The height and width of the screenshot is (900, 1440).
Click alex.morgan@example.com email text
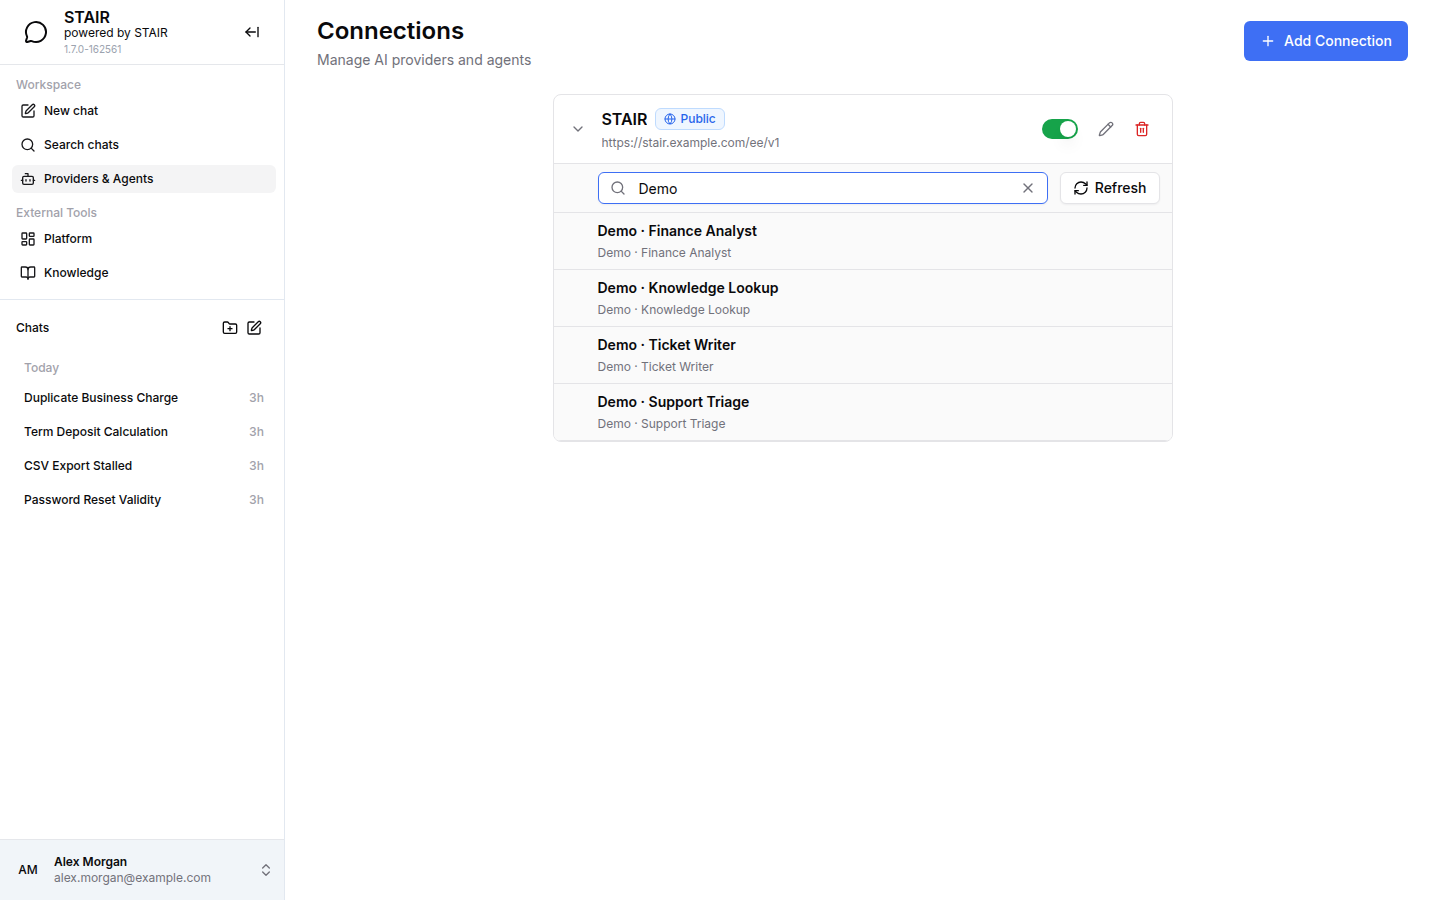click(132, 878)
